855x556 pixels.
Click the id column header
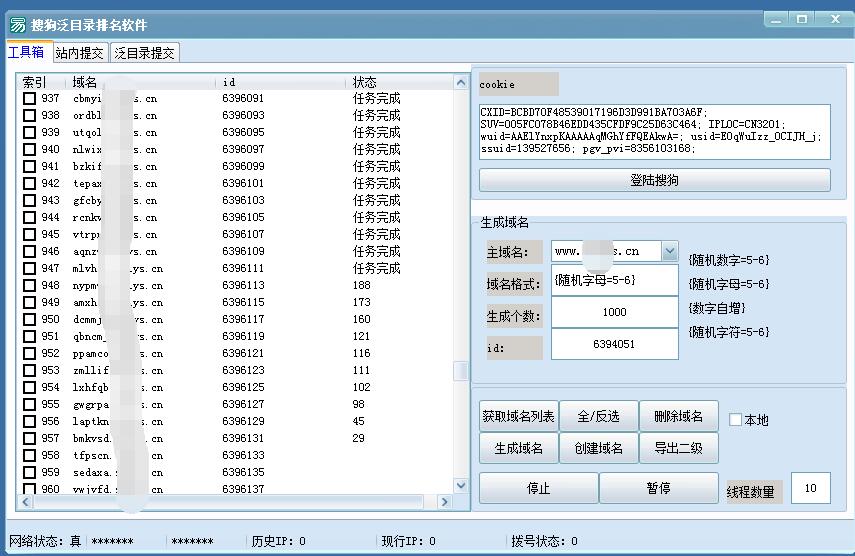coord(281,82)
